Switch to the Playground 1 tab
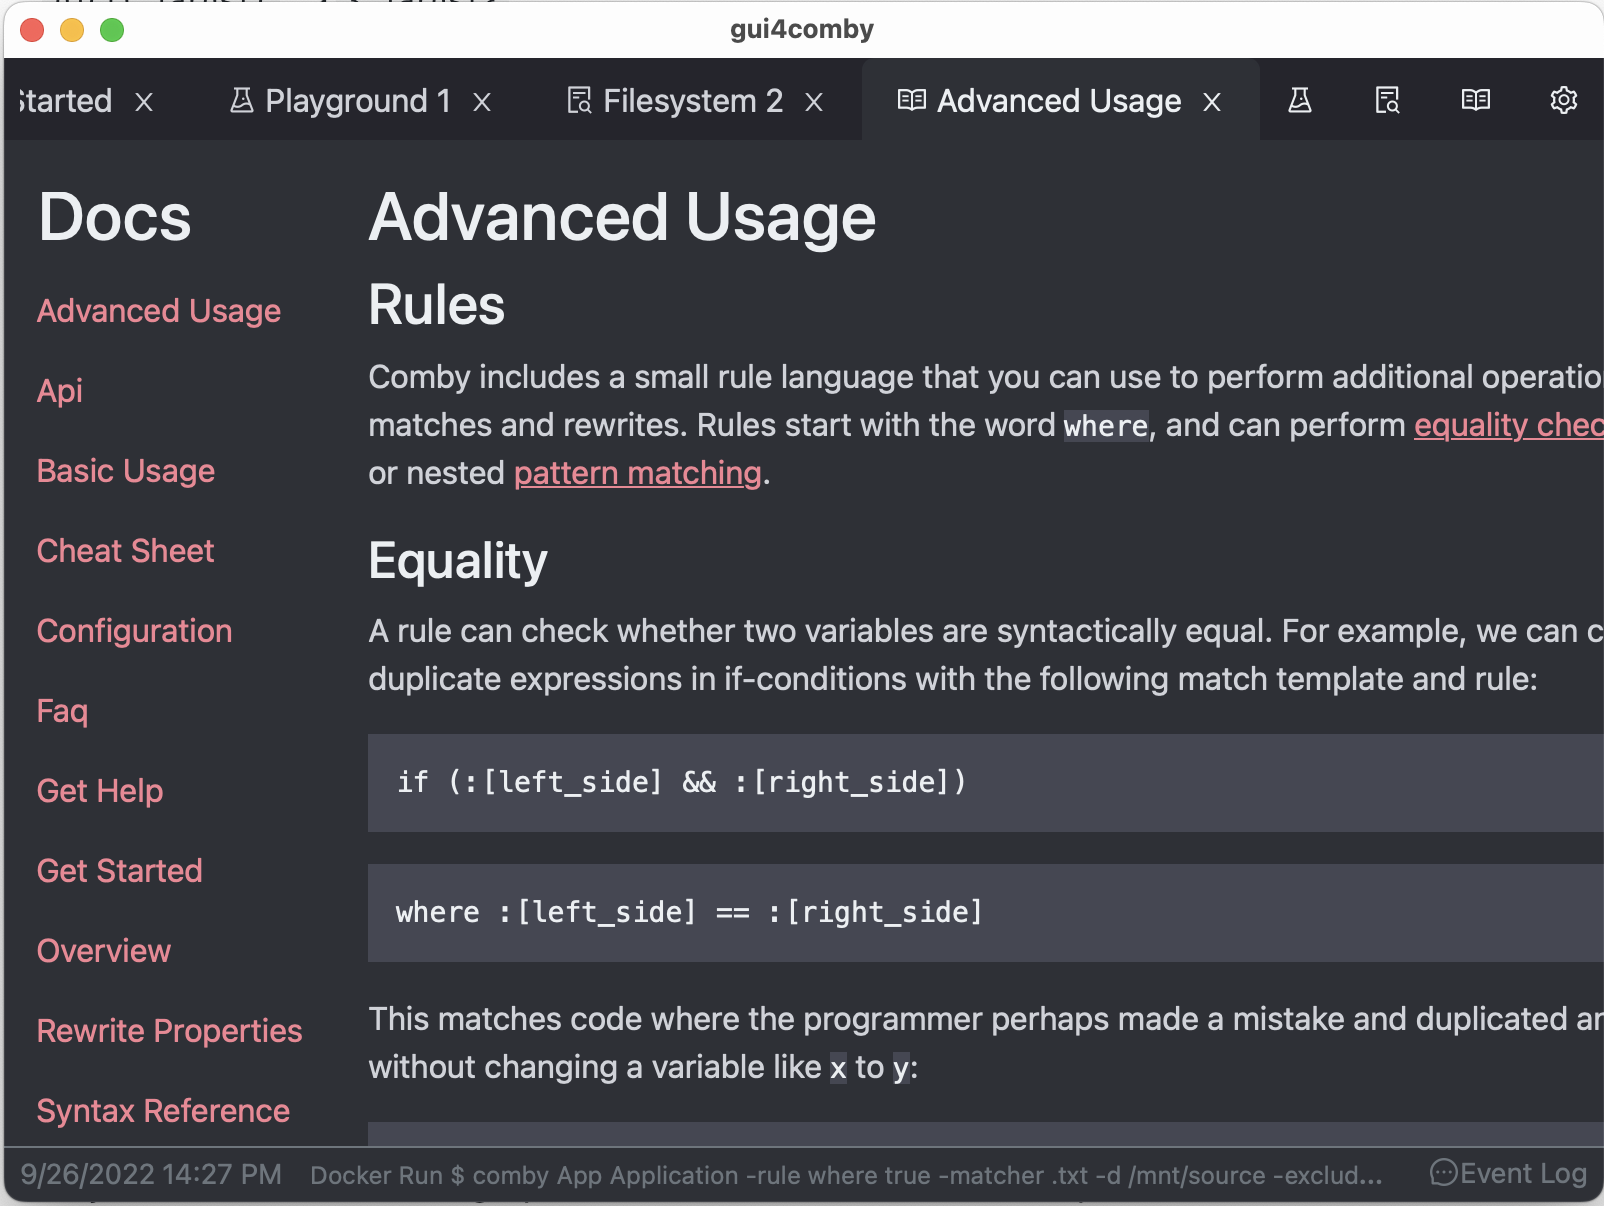 point(357,100)
